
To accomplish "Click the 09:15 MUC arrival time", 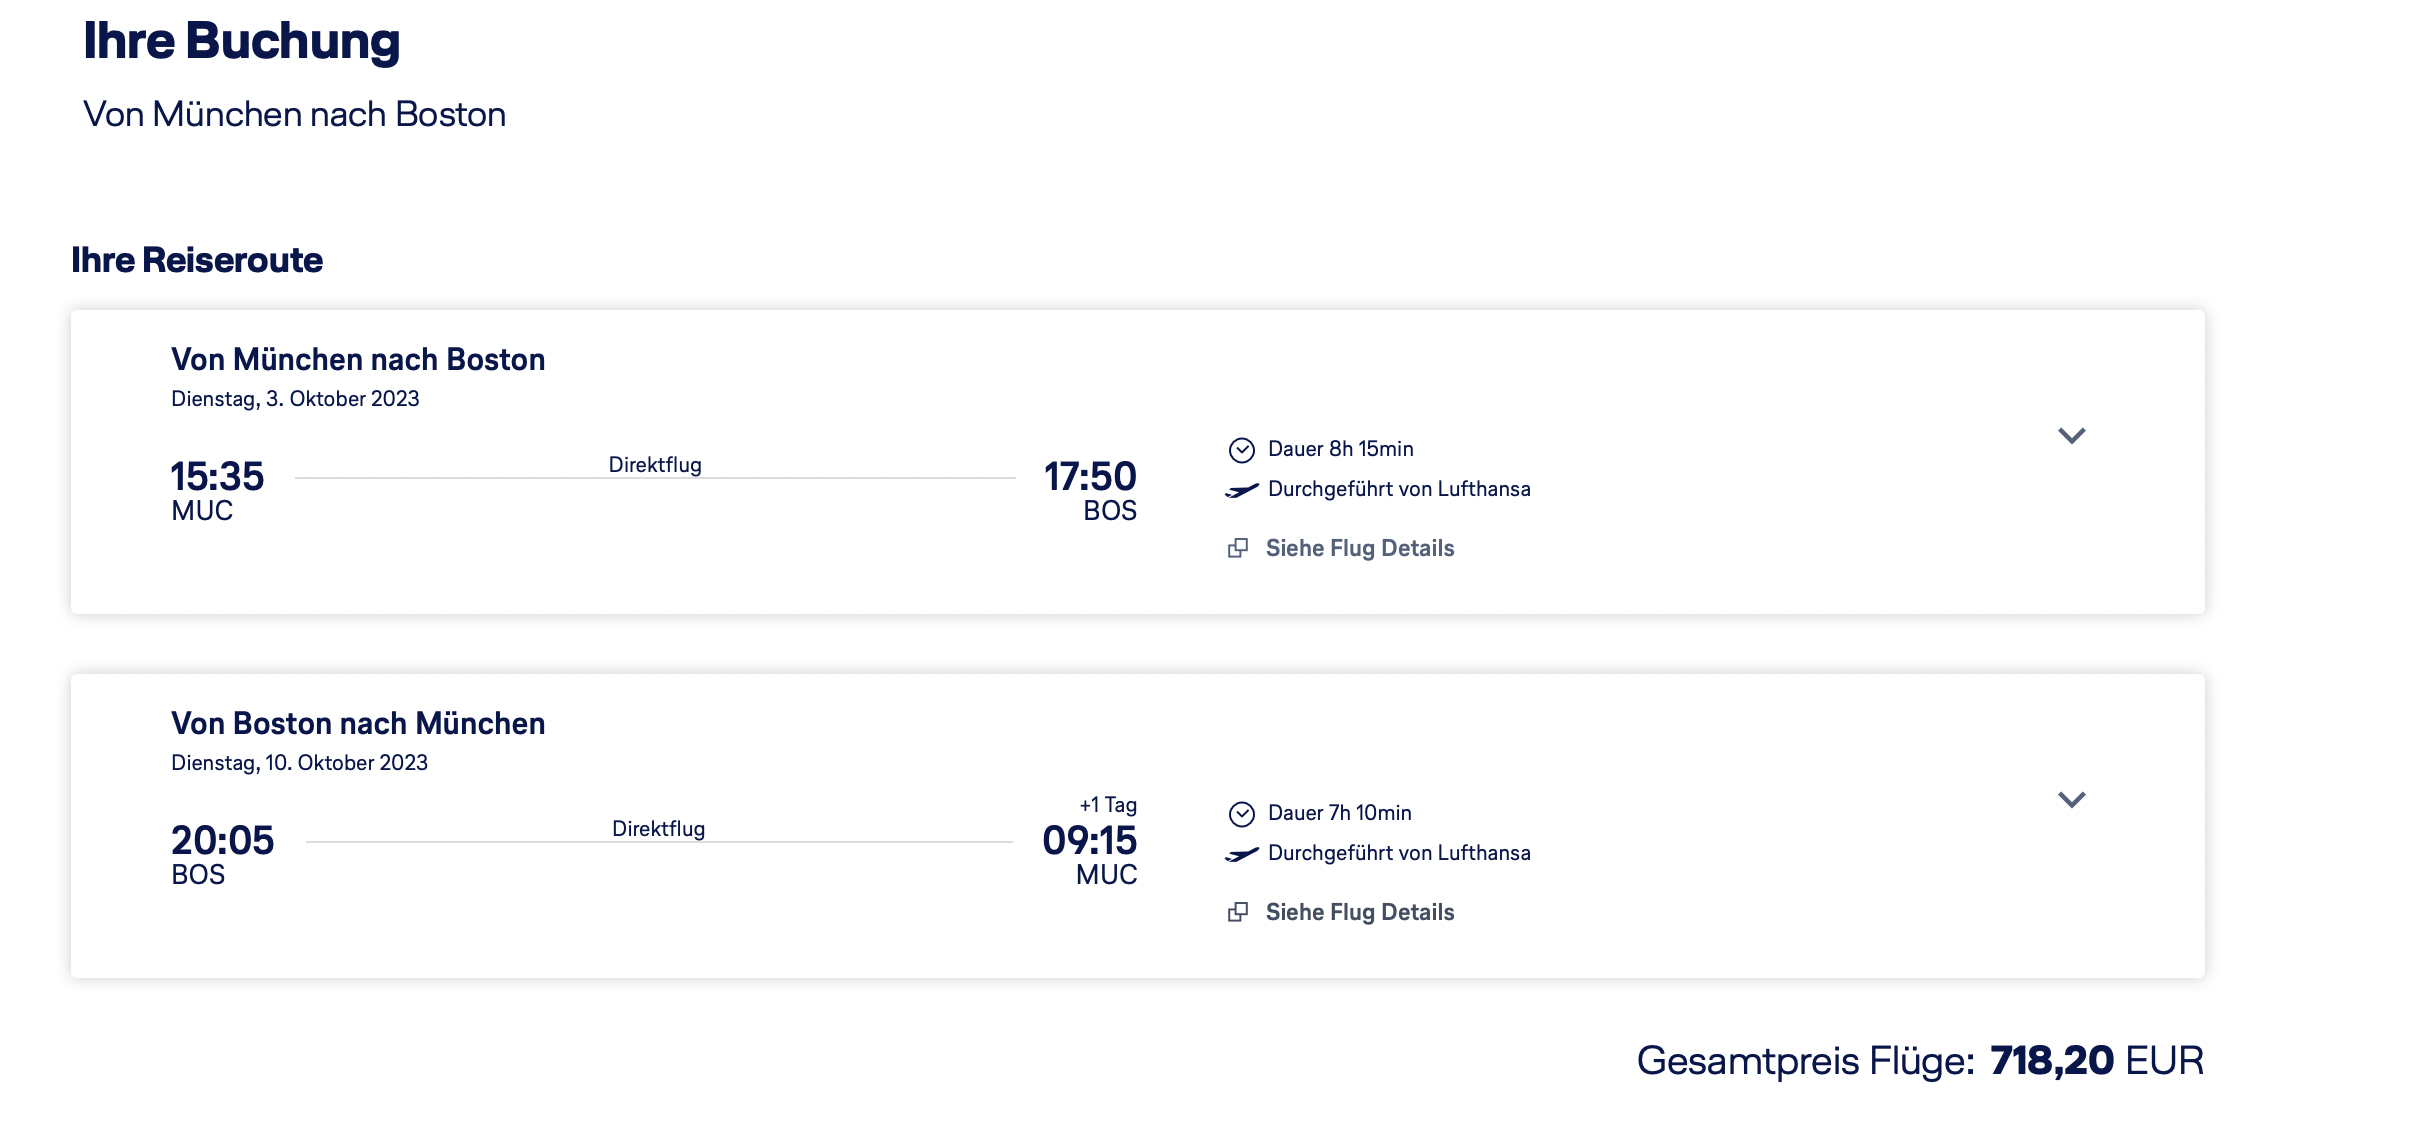I will pos(1089,841).
